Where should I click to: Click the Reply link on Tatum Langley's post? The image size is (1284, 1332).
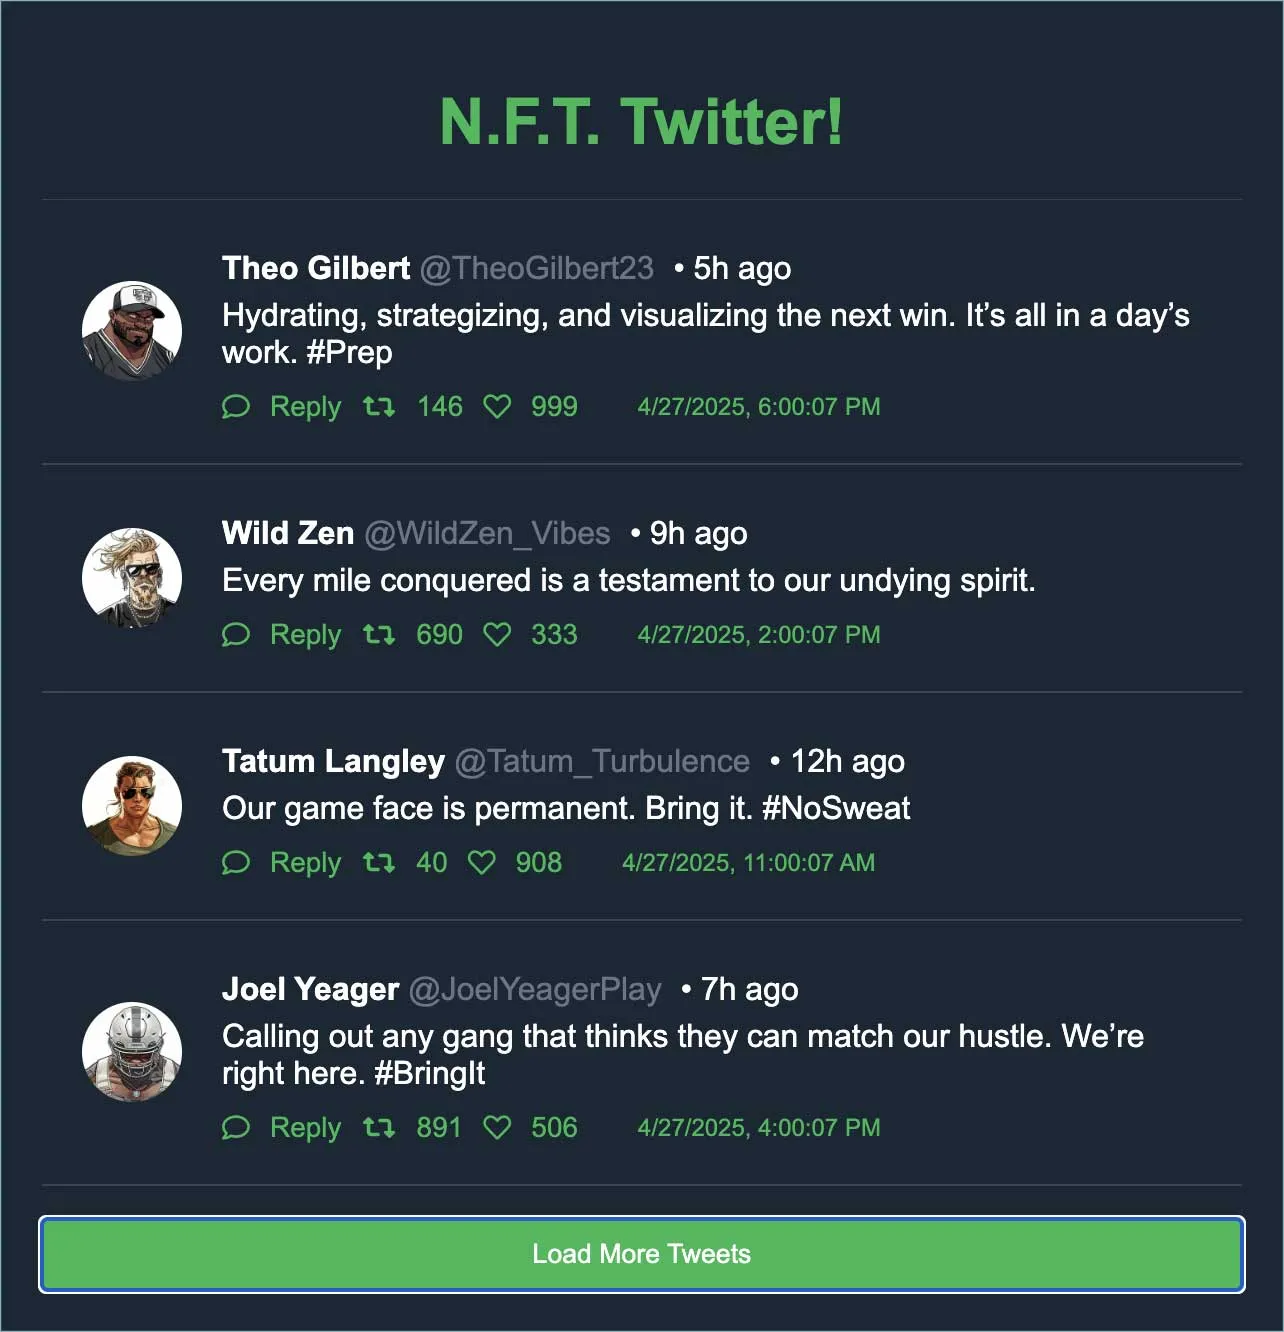pos(305,862)
